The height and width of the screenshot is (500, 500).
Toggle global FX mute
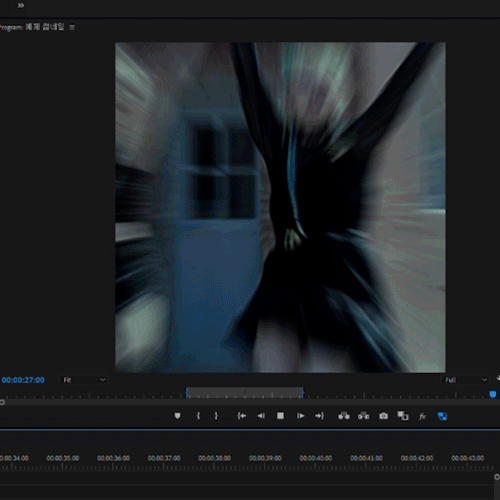422,416
